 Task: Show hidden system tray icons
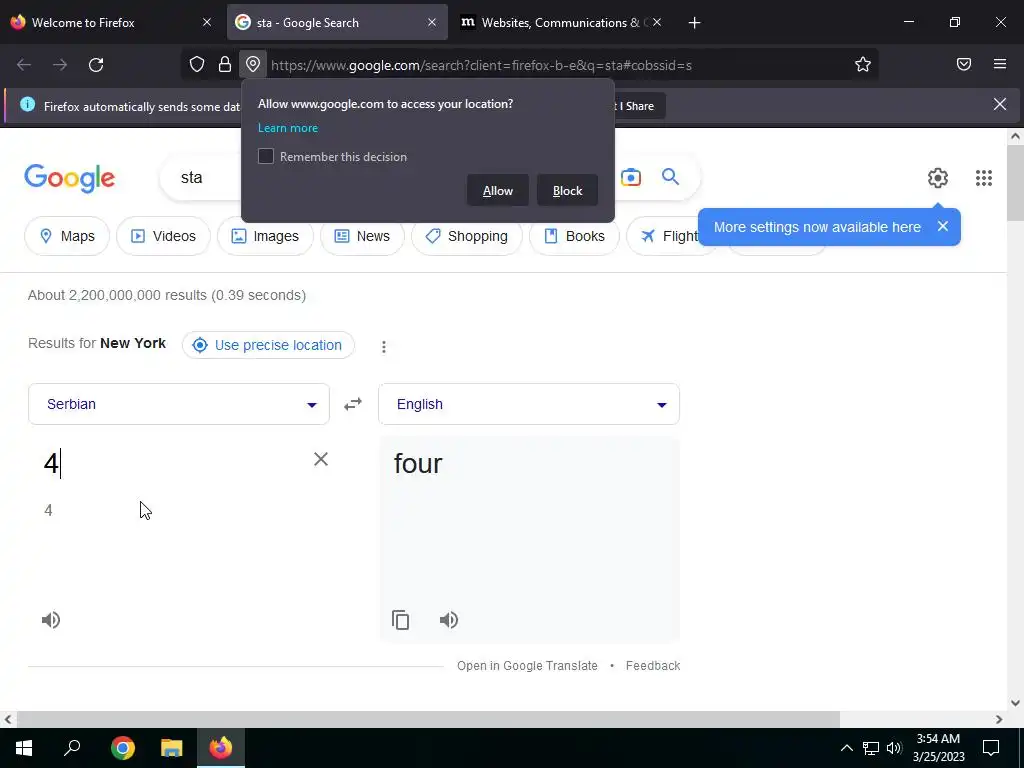coord(846,748)
